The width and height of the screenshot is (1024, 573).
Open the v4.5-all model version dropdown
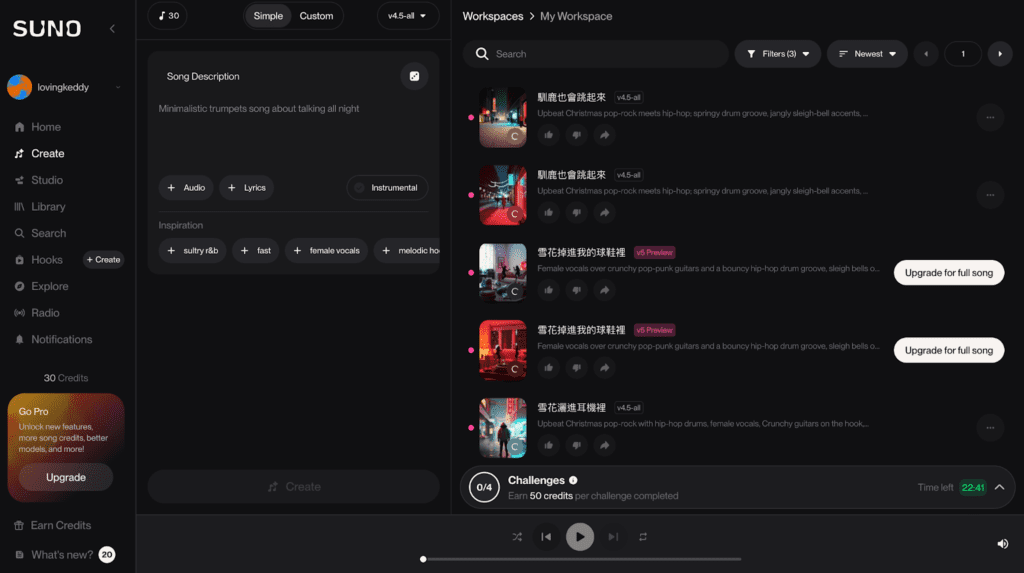point(408,16)
